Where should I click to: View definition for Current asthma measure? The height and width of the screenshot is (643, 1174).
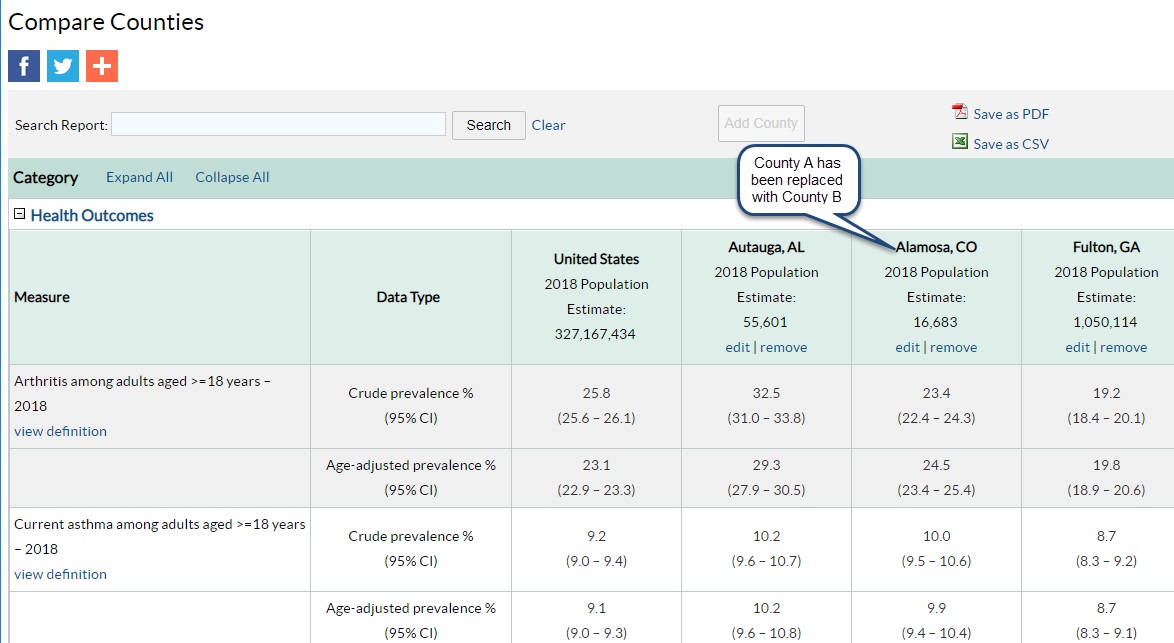pos(61,574)
